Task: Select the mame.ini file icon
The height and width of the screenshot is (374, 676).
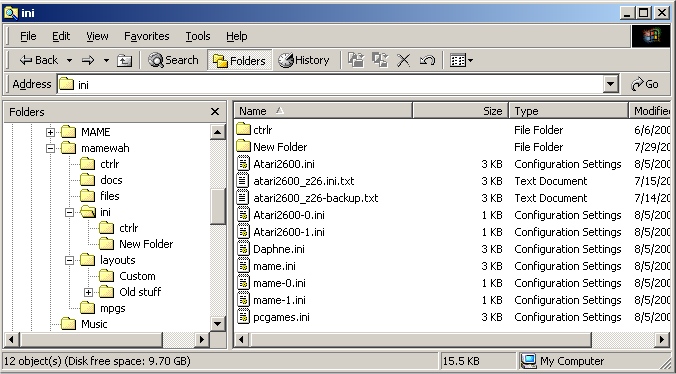Action: [x=244, y=266]
